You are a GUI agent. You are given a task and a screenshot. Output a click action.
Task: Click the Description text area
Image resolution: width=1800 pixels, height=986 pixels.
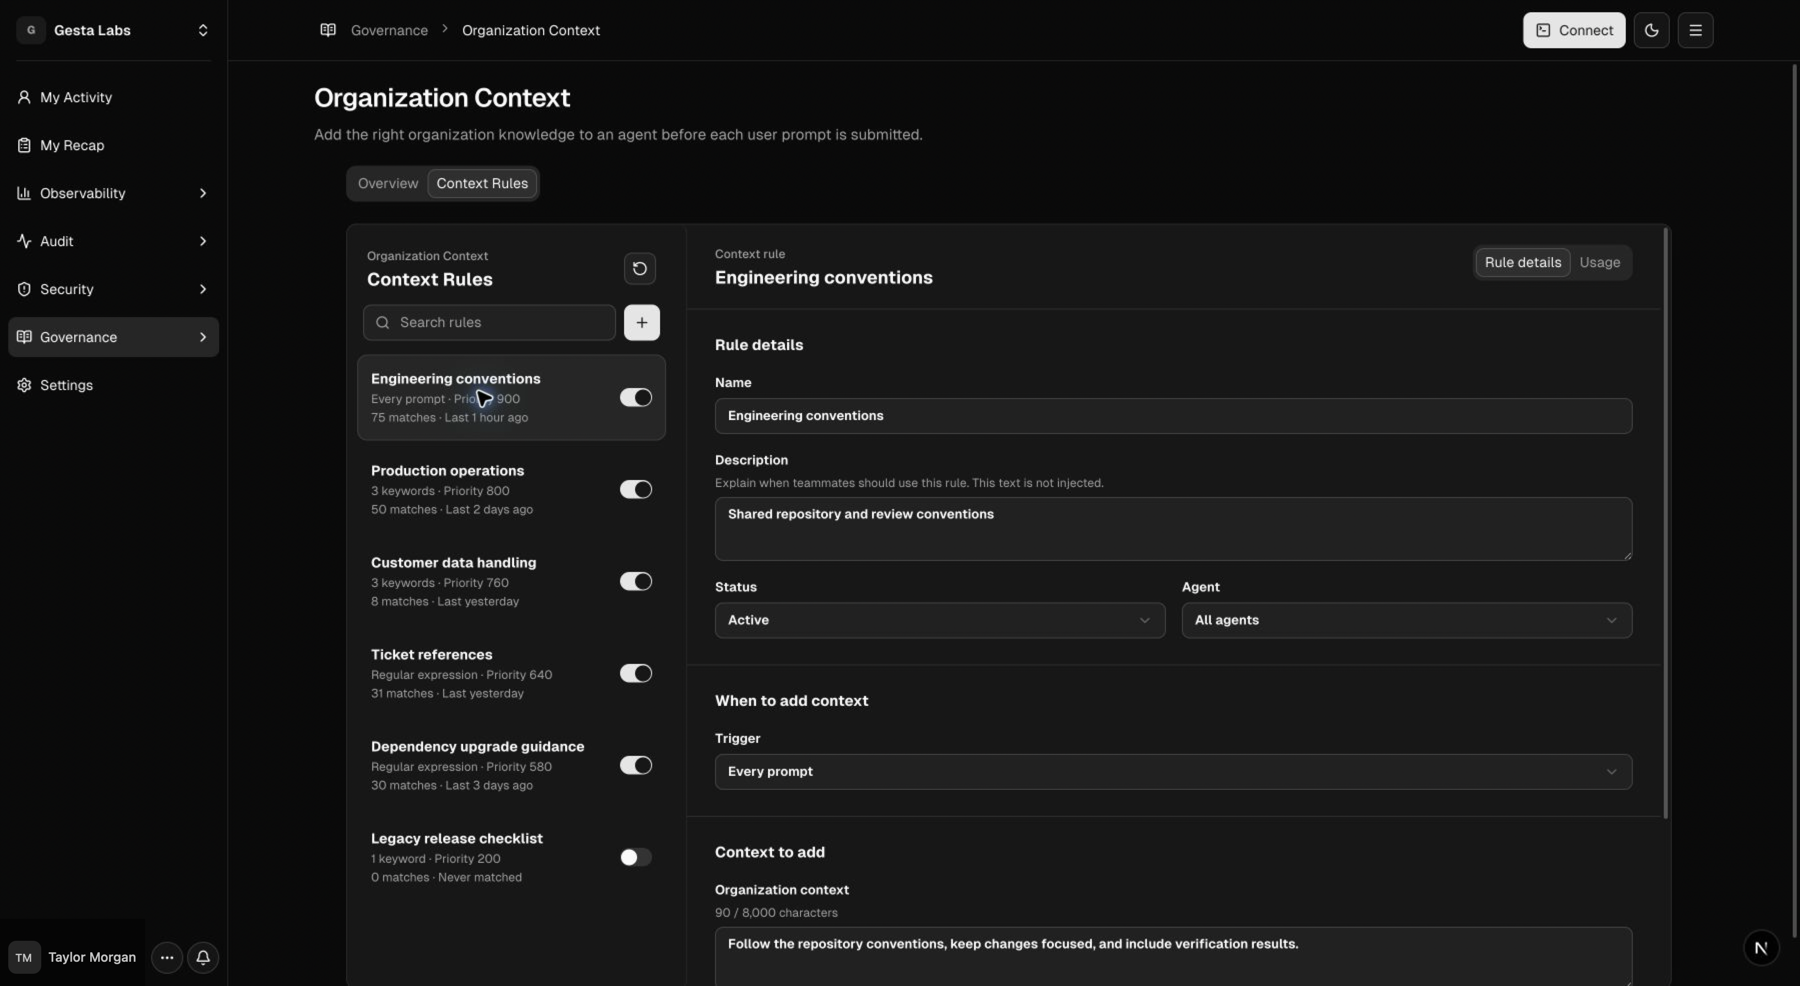1174,529
